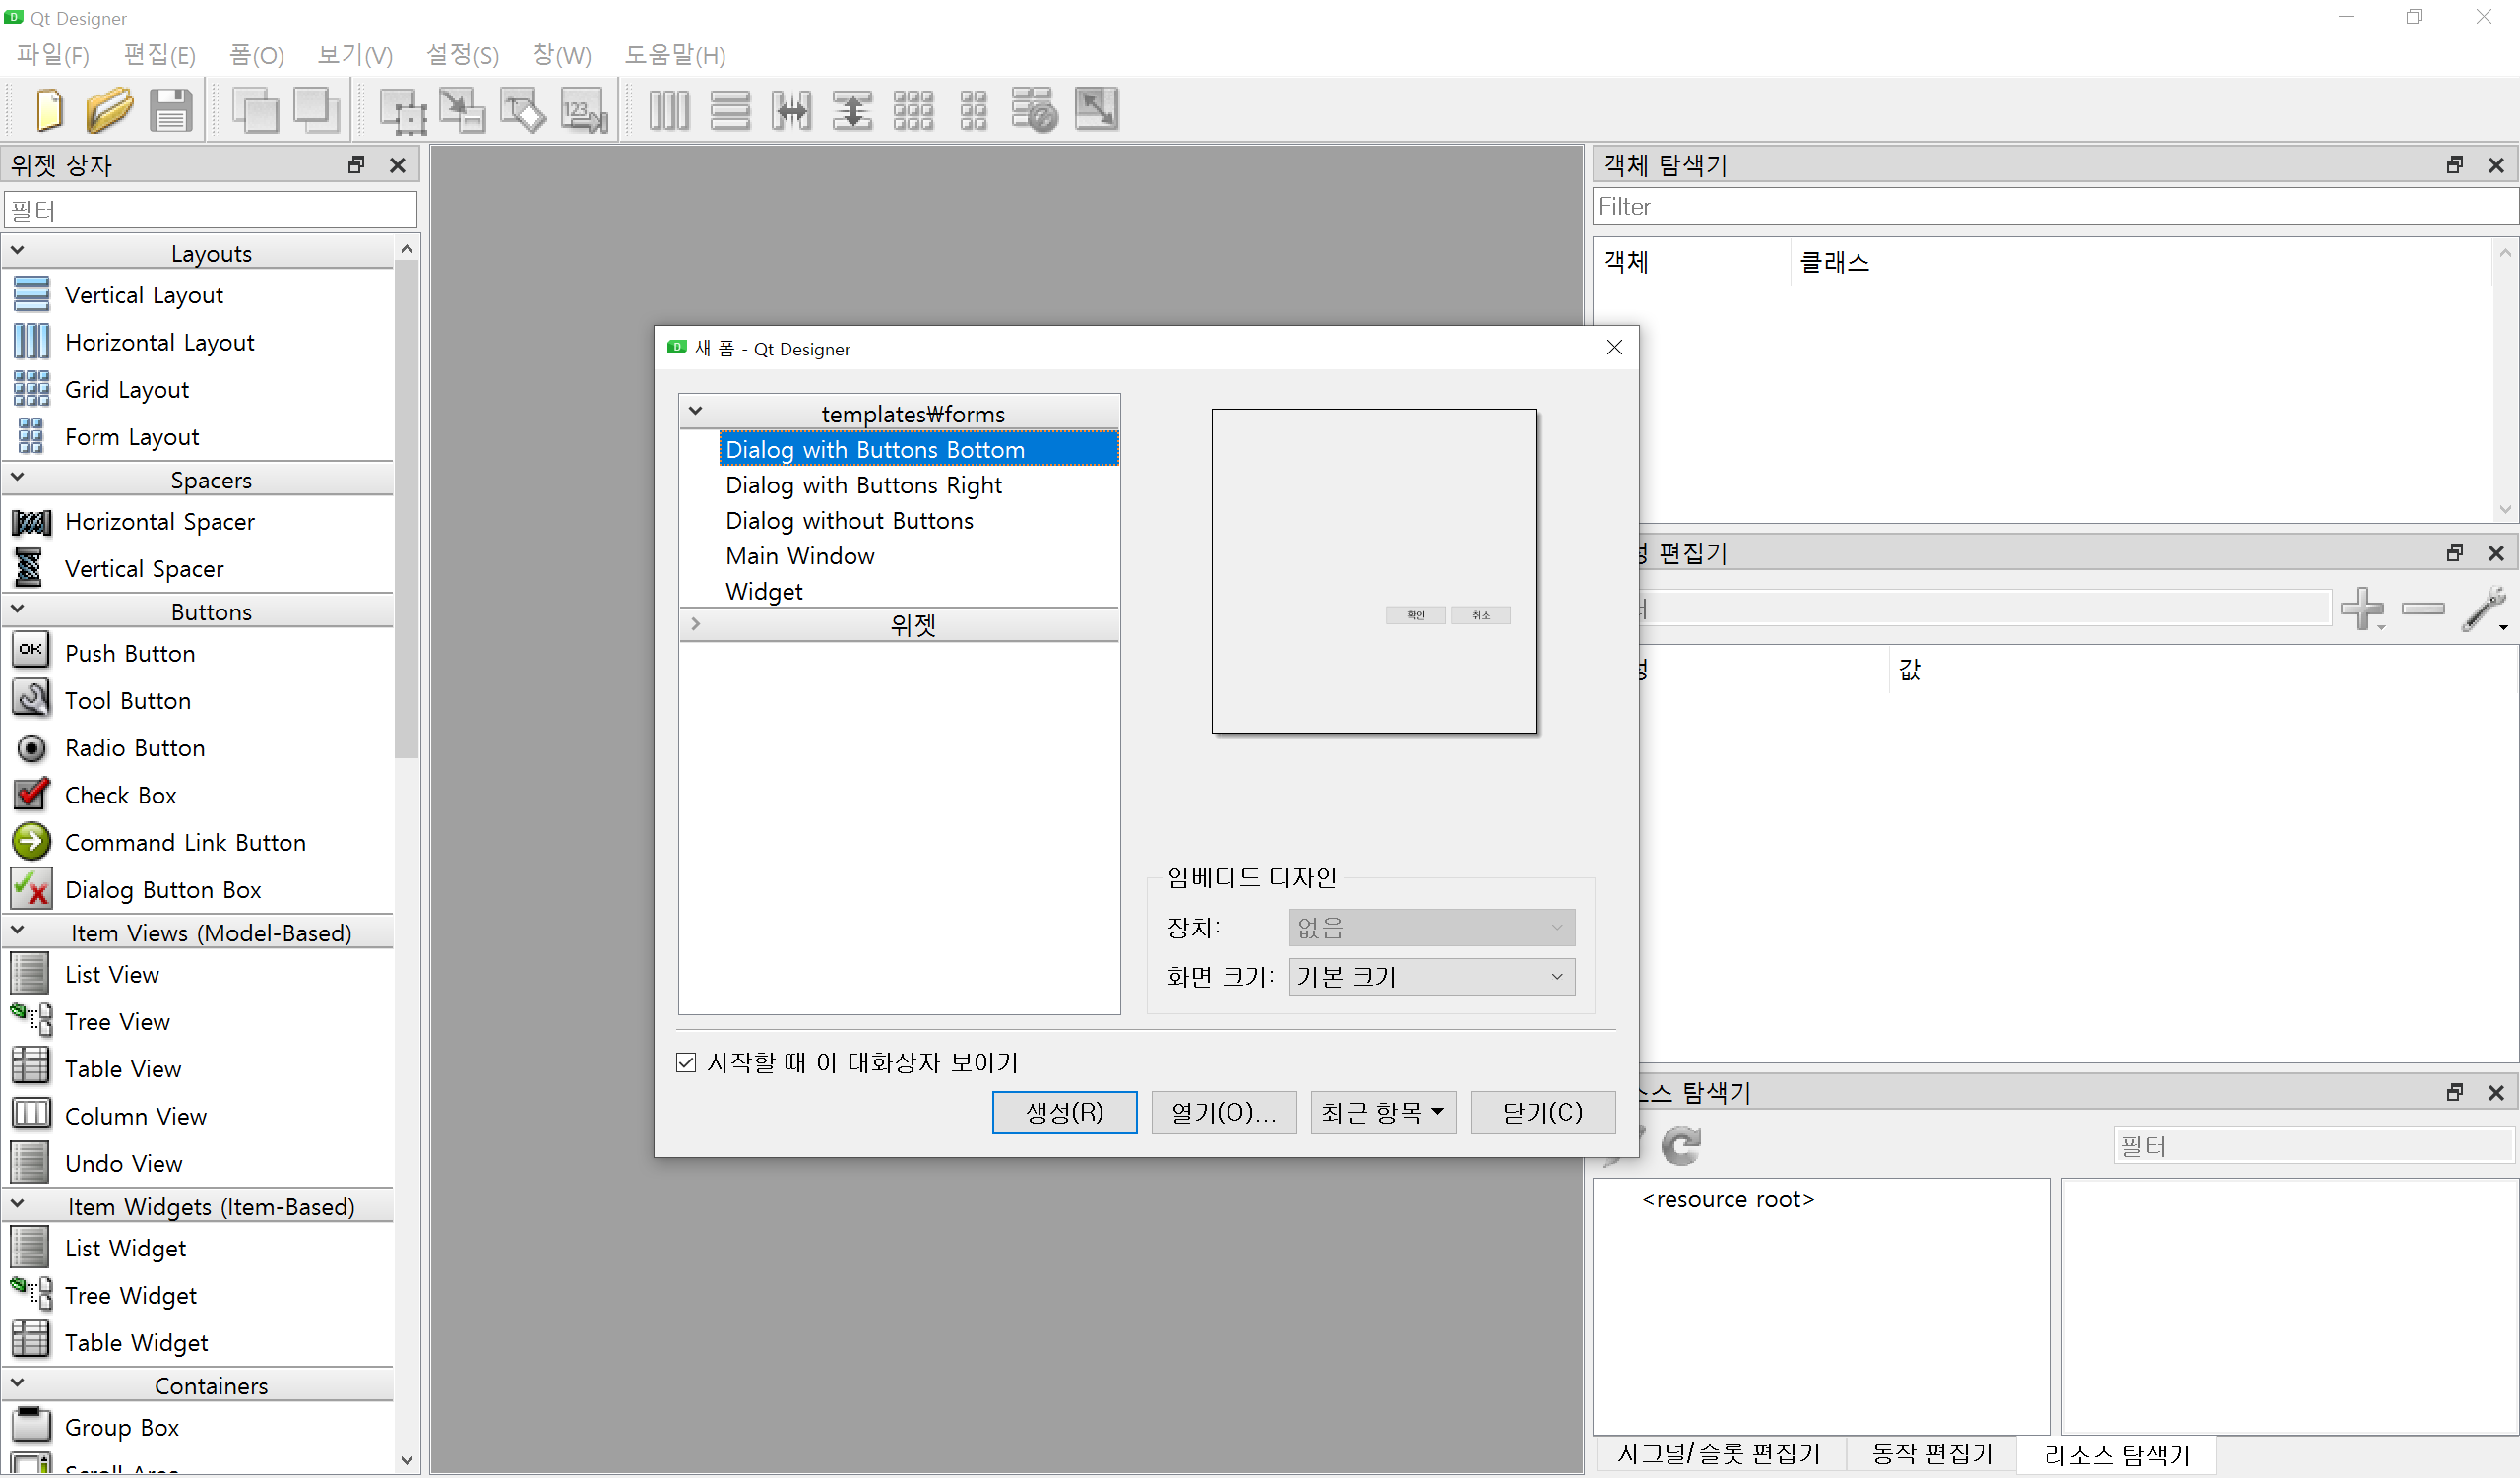
Task: Click the Lay Out Horizontally toolbar icon
Action: pyautogui.click(x=669, y=110)
